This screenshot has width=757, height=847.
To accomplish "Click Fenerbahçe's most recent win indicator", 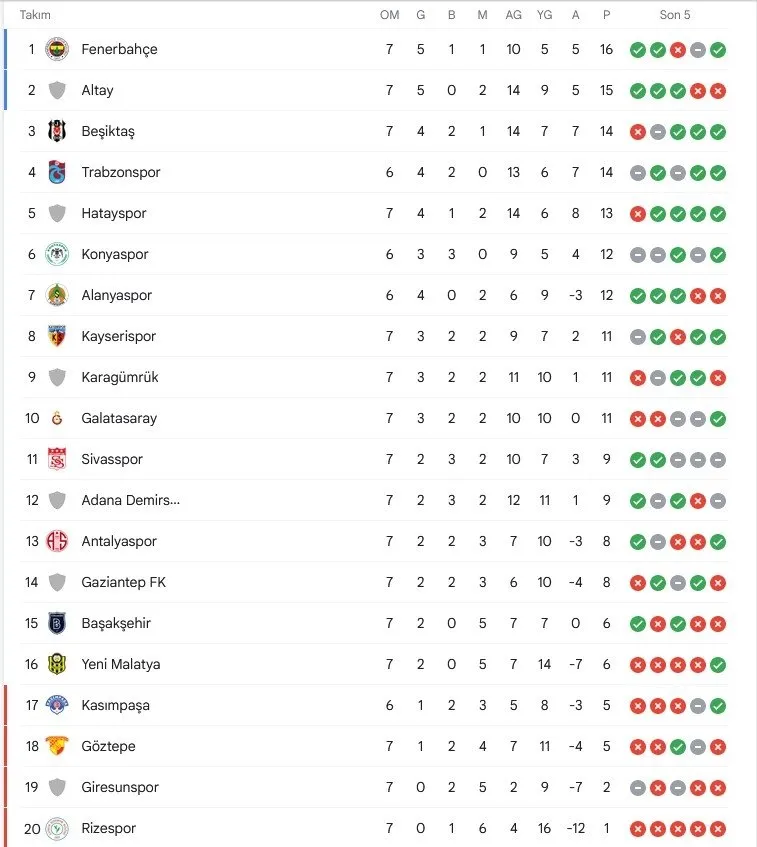I will click(x=718, y=50).
